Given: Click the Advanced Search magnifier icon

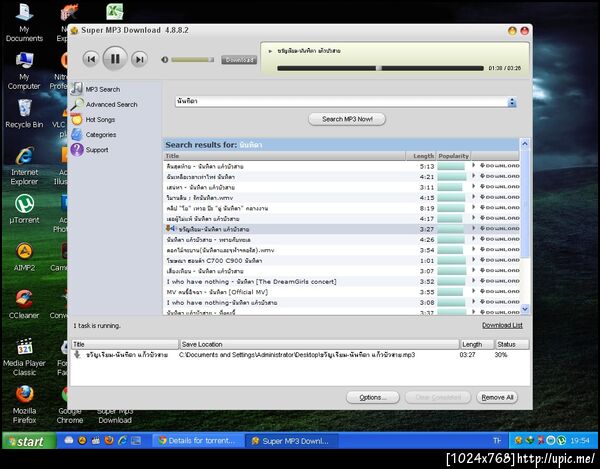Looking at the screenshot, I should pos(77,104).
